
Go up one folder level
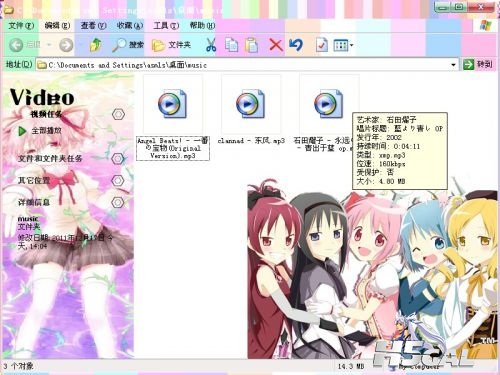96,45
